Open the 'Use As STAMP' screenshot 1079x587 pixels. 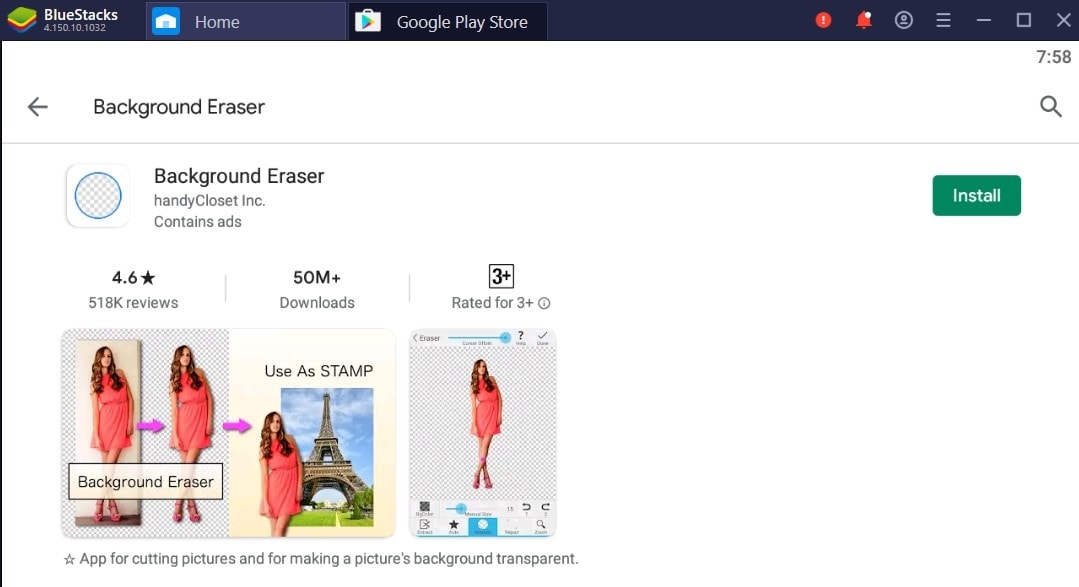[x=228, y=433]
